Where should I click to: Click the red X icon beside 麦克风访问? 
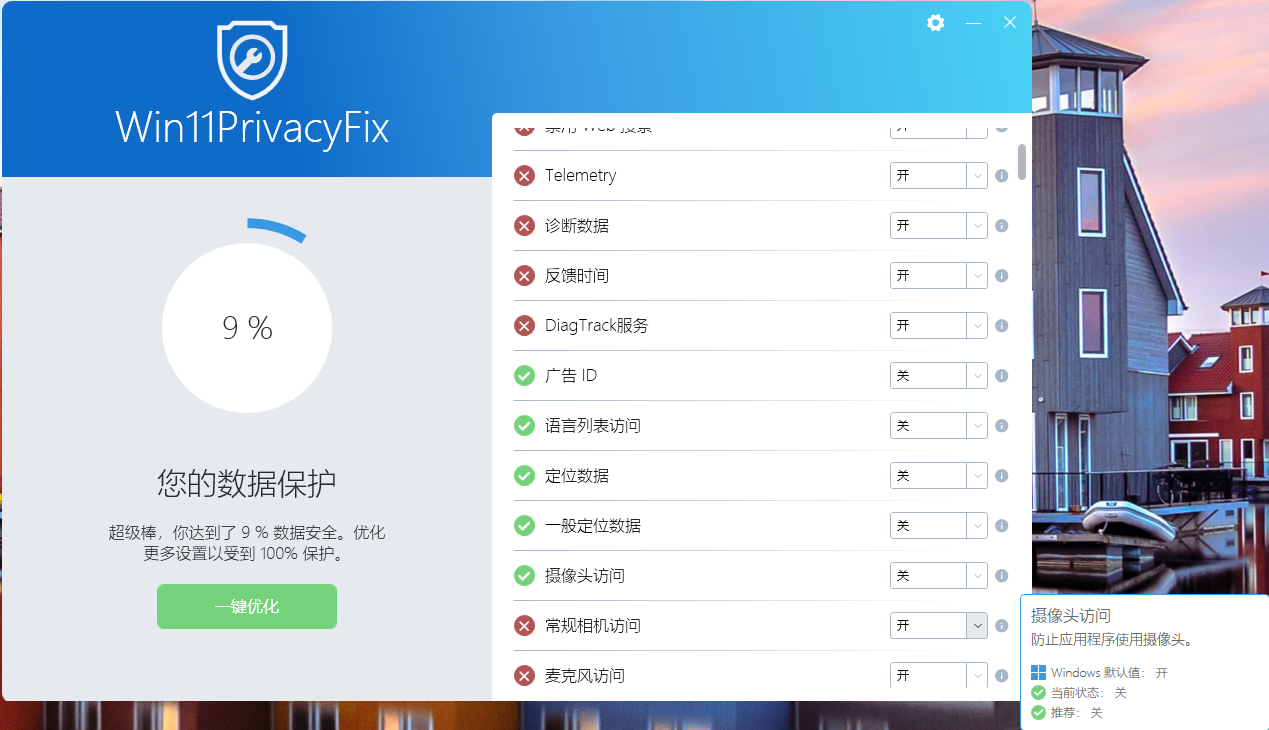point(524,676)
